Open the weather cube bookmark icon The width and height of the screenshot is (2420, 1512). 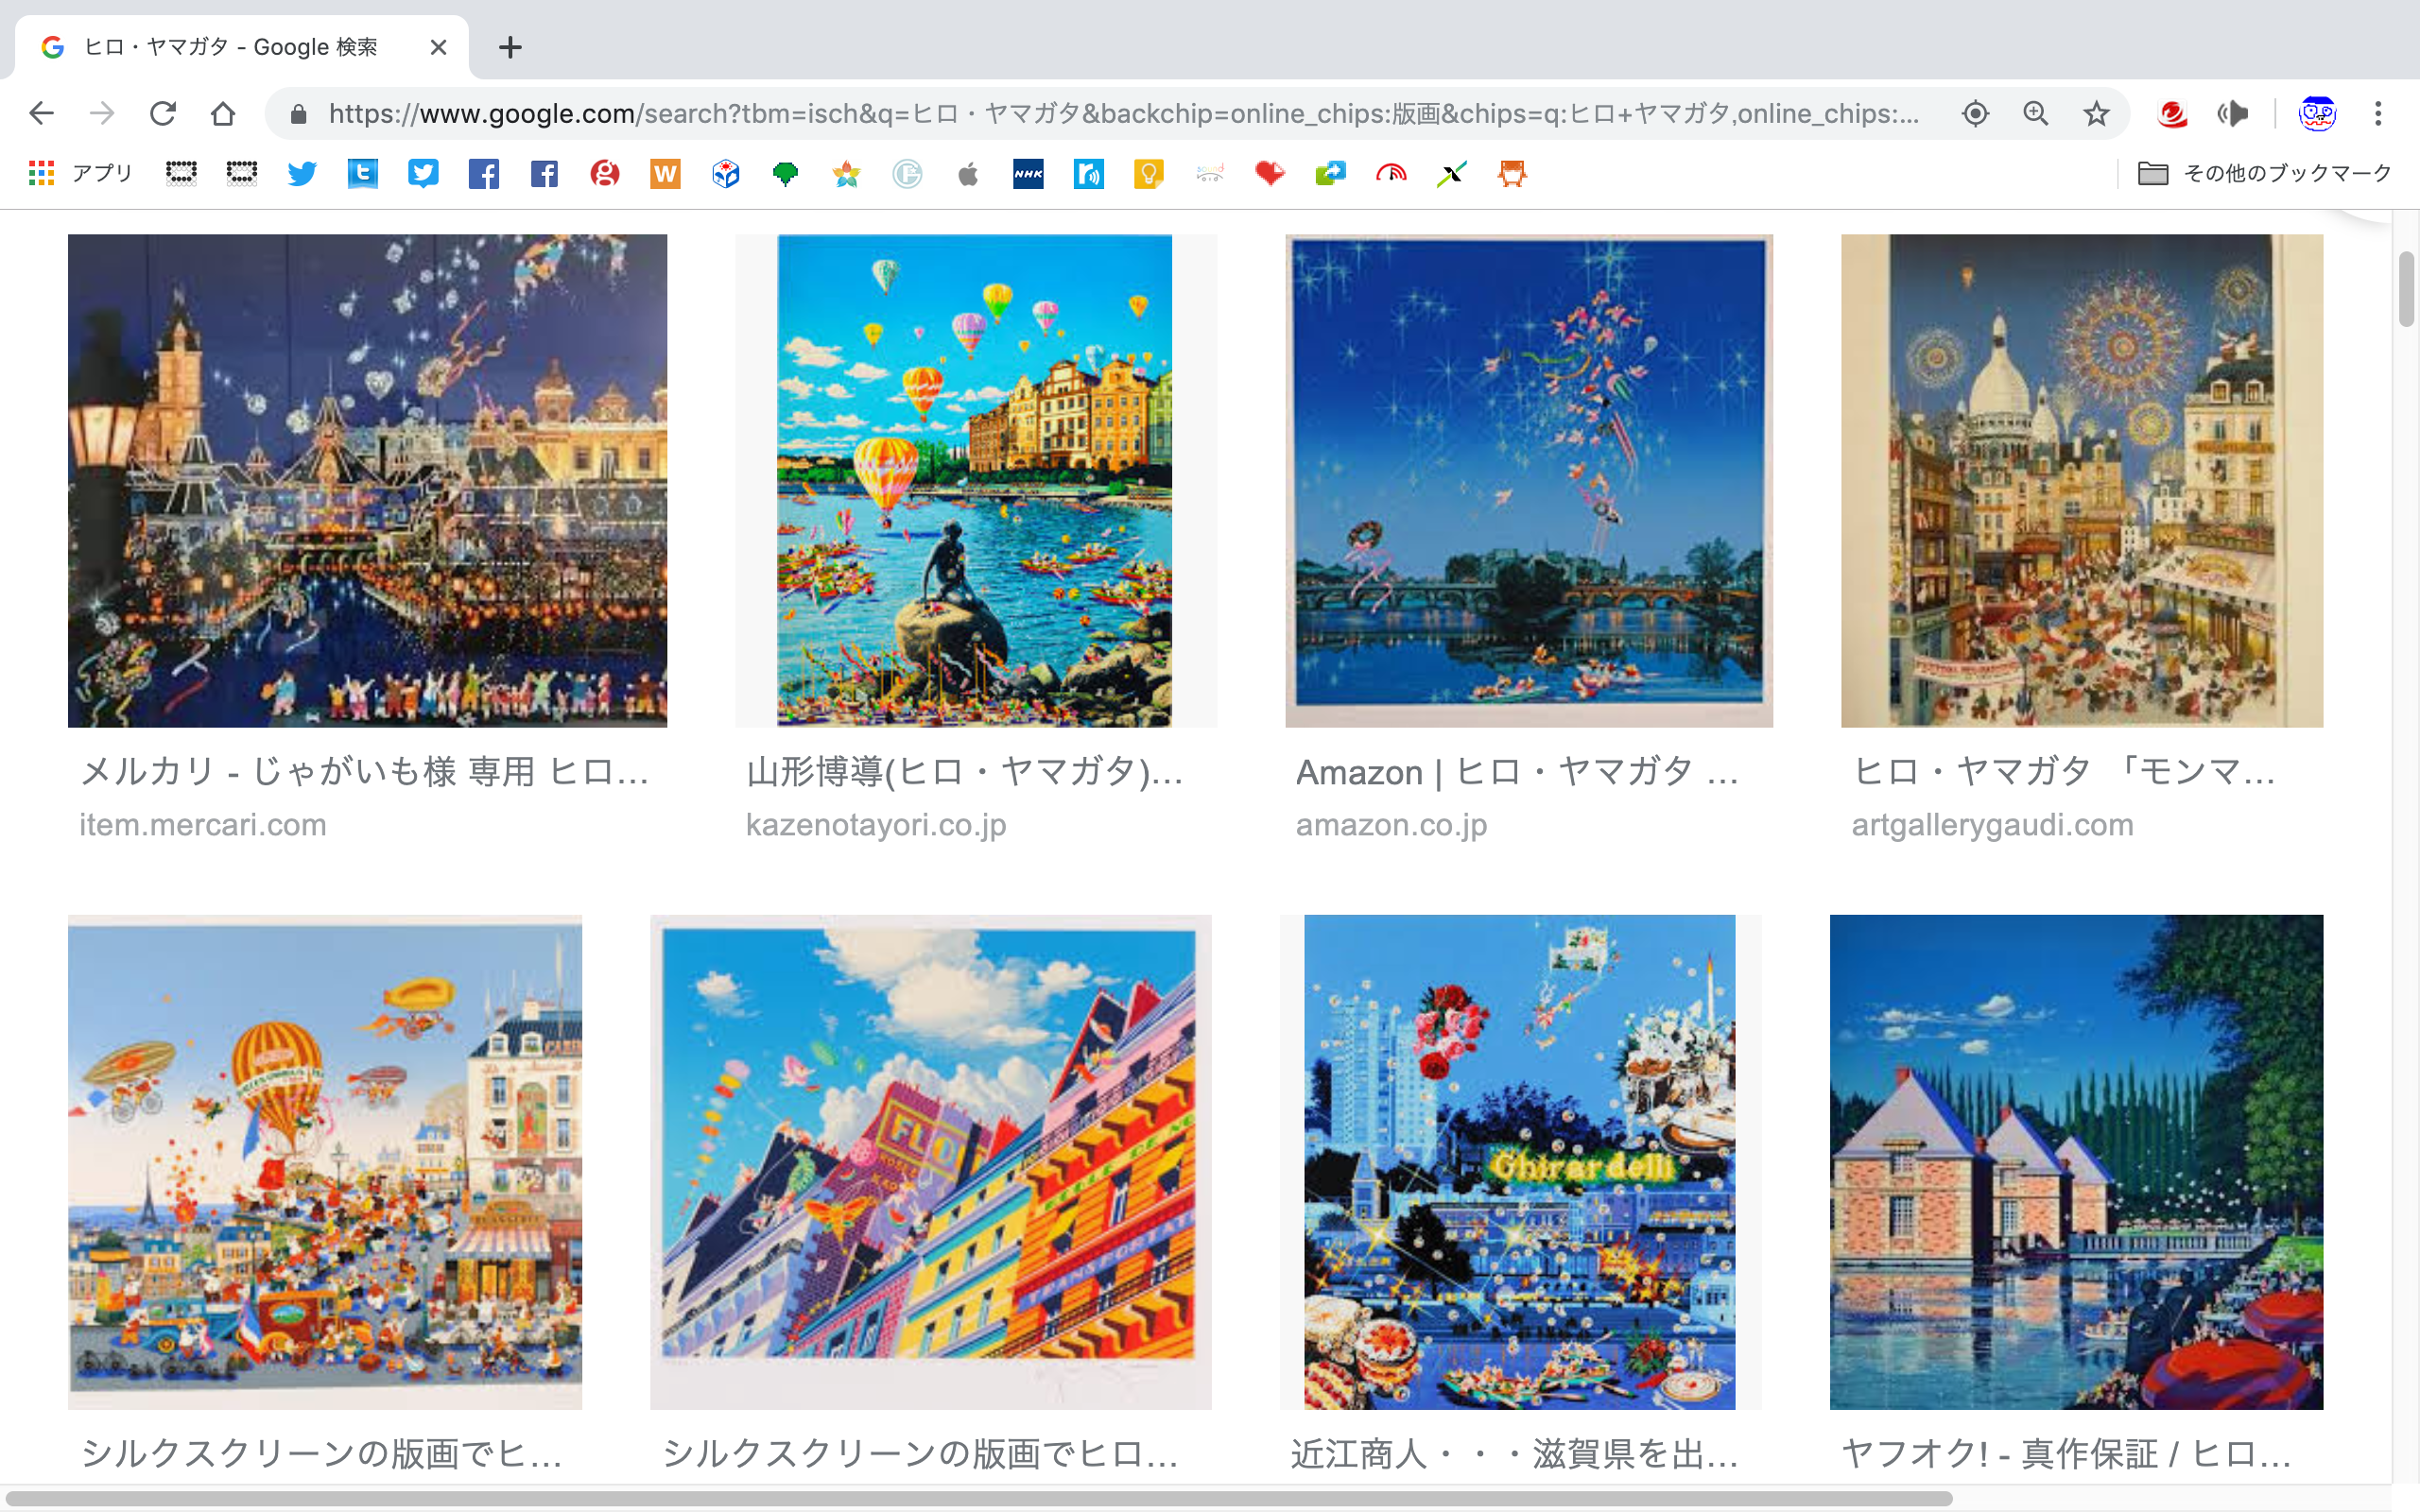point(726,174)
